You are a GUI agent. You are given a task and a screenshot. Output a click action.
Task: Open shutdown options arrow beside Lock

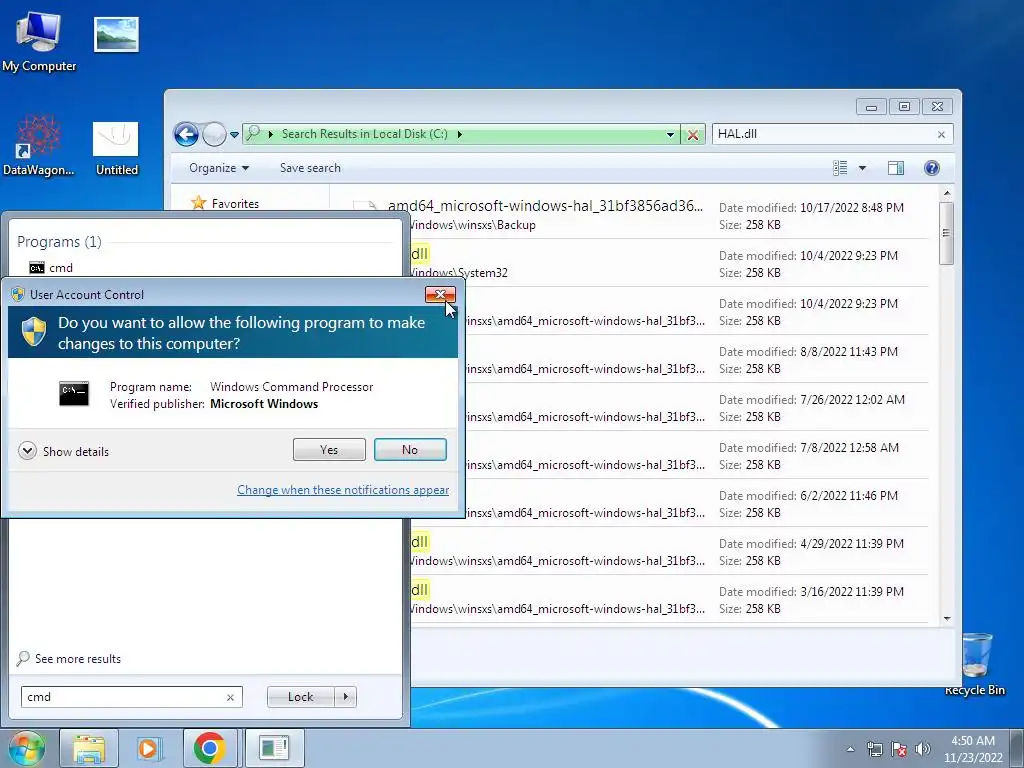coord(345,697)
